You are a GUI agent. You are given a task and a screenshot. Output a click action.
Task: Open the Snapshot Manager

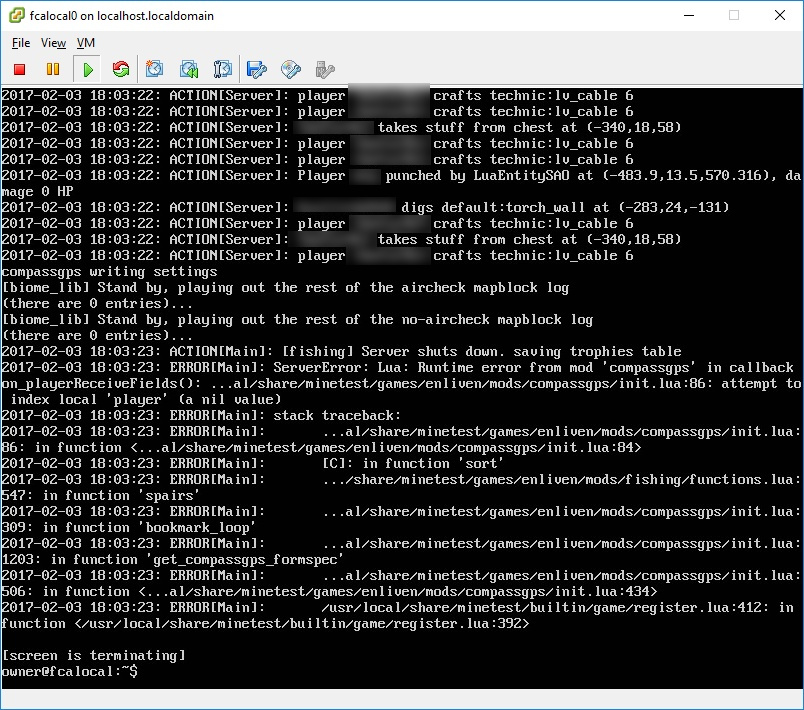coord(223,69)
